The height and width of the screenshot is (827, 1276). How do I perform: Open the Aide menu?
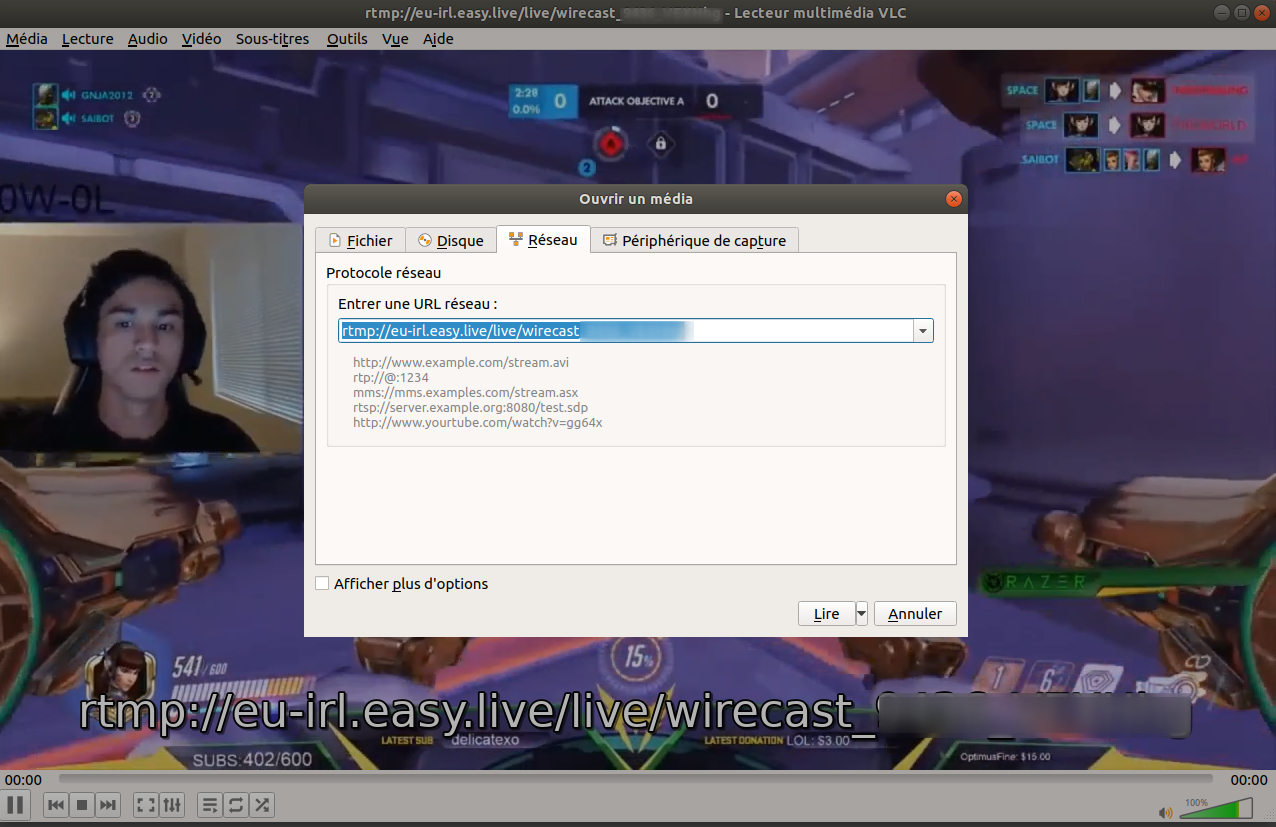tap(438, 39)
